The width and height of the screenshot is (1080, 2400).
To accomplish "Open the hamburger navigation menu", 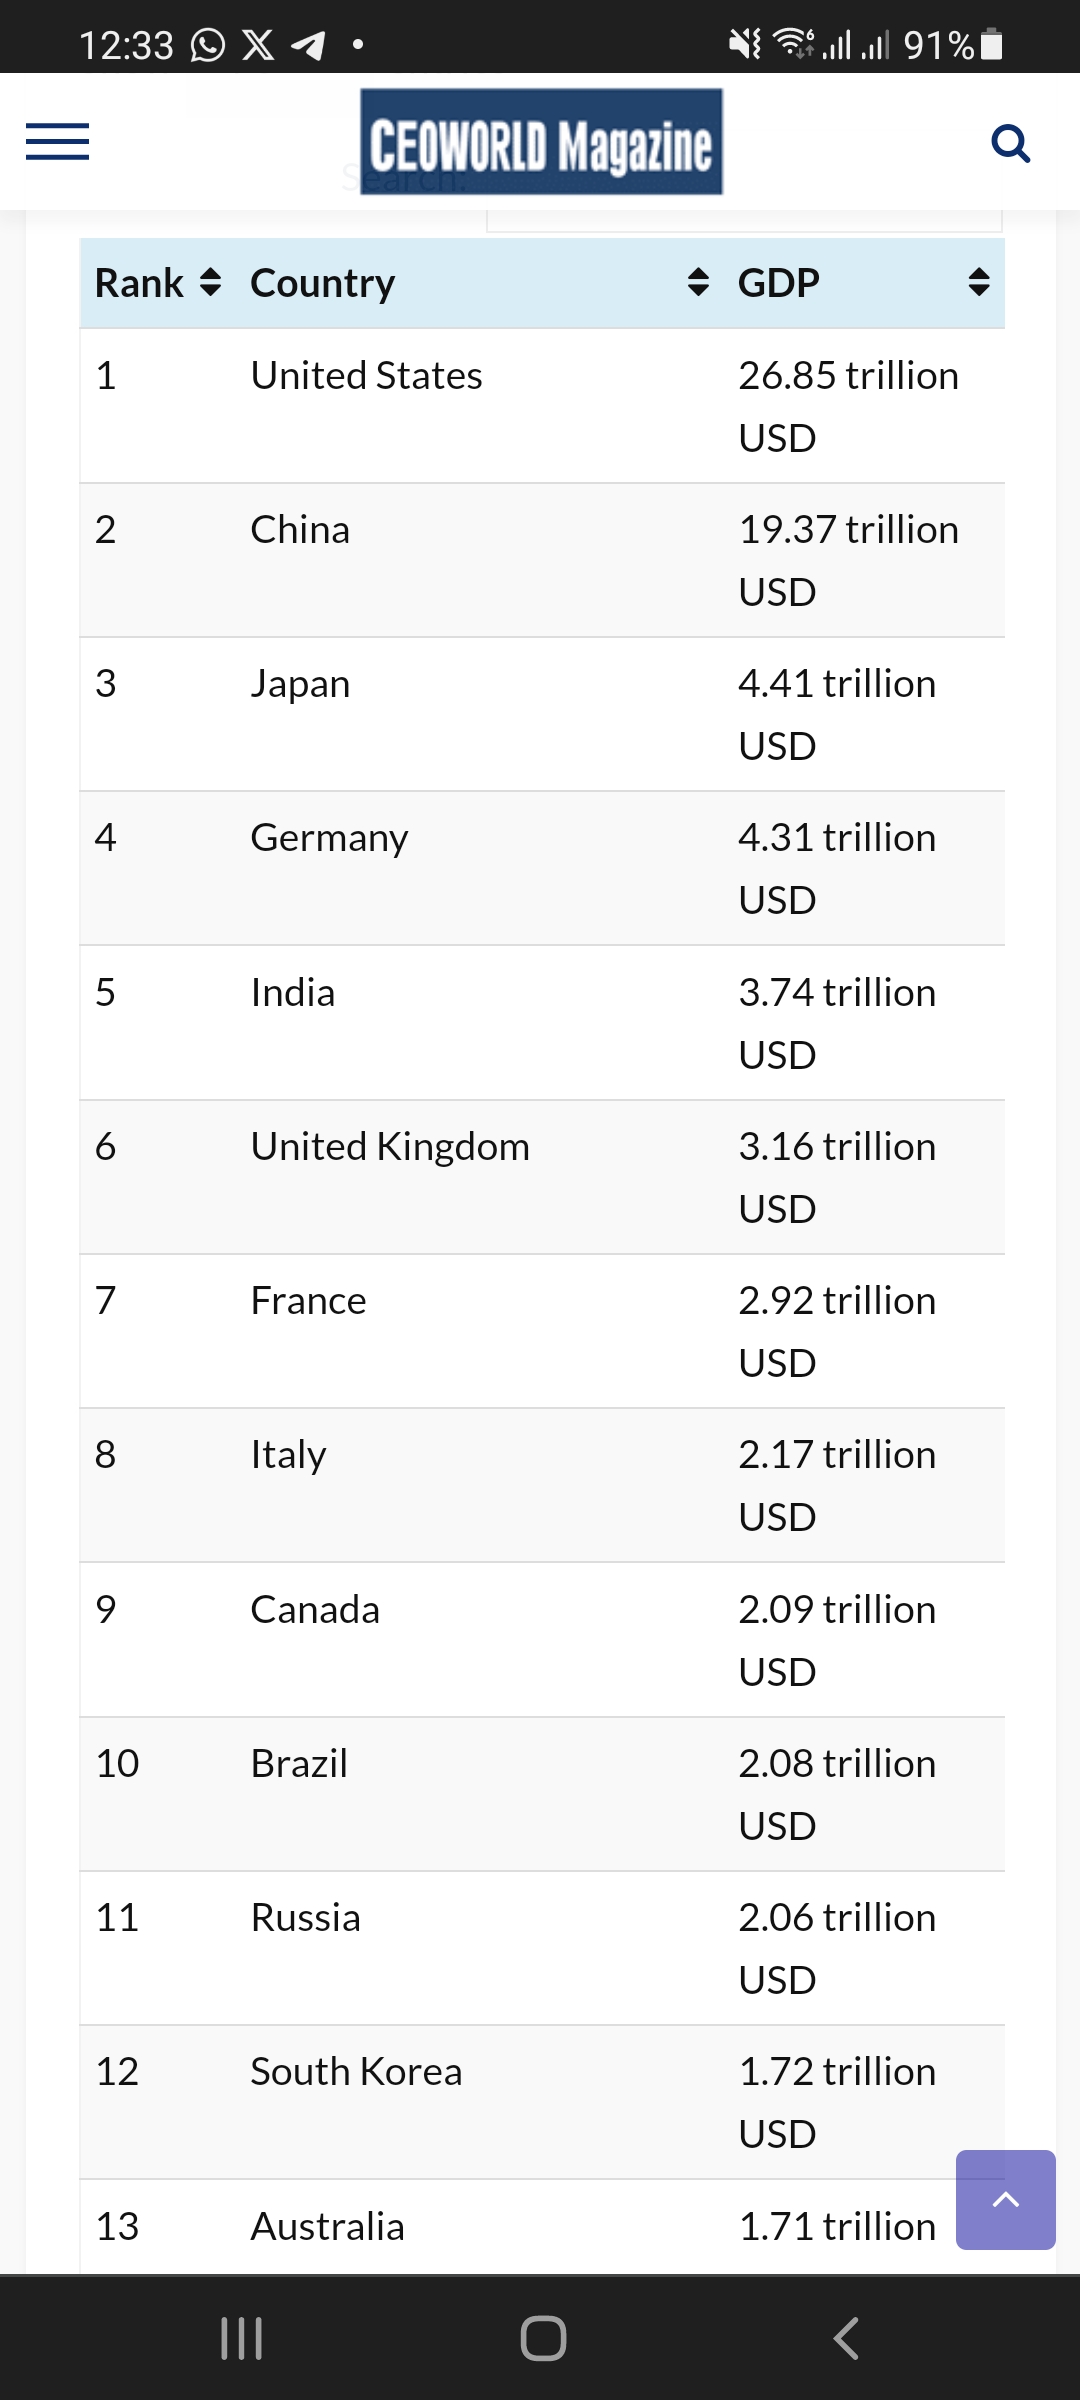I will point(57,141).
